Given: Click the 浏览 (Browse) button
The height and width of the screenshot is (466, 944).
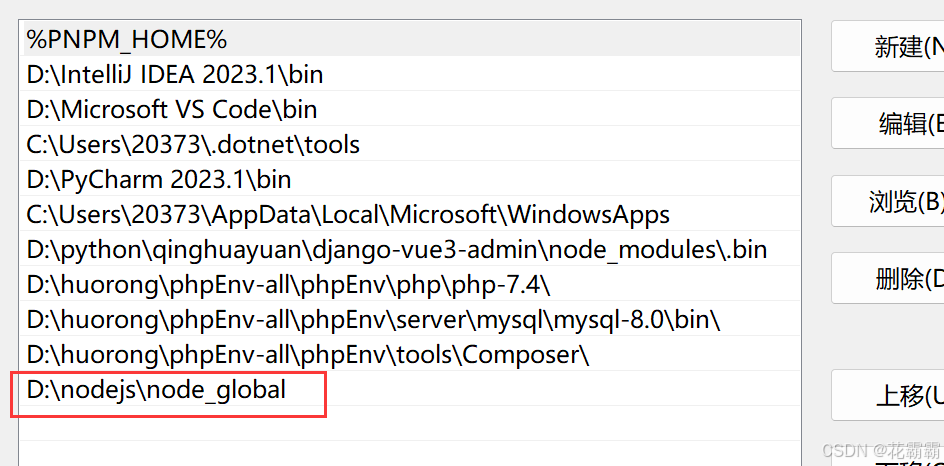Looking at the screenshot, I should coord(888,201).
